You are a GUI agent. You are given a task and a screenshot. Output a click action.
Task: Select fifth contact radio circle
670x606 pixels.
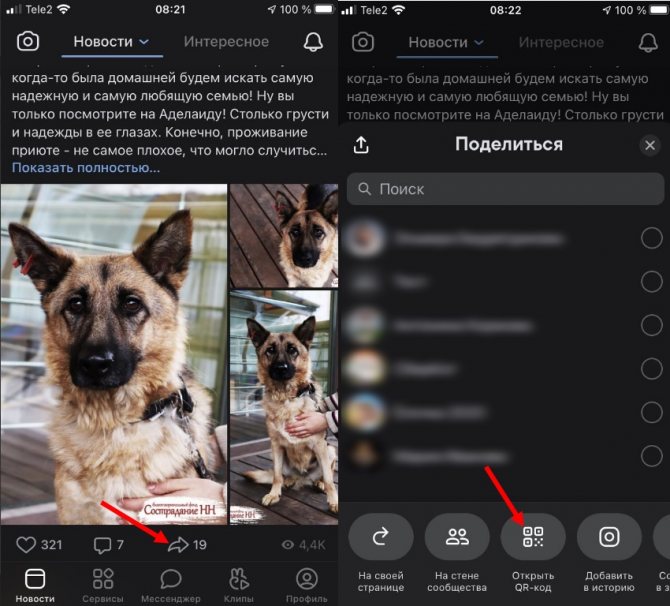652,412
